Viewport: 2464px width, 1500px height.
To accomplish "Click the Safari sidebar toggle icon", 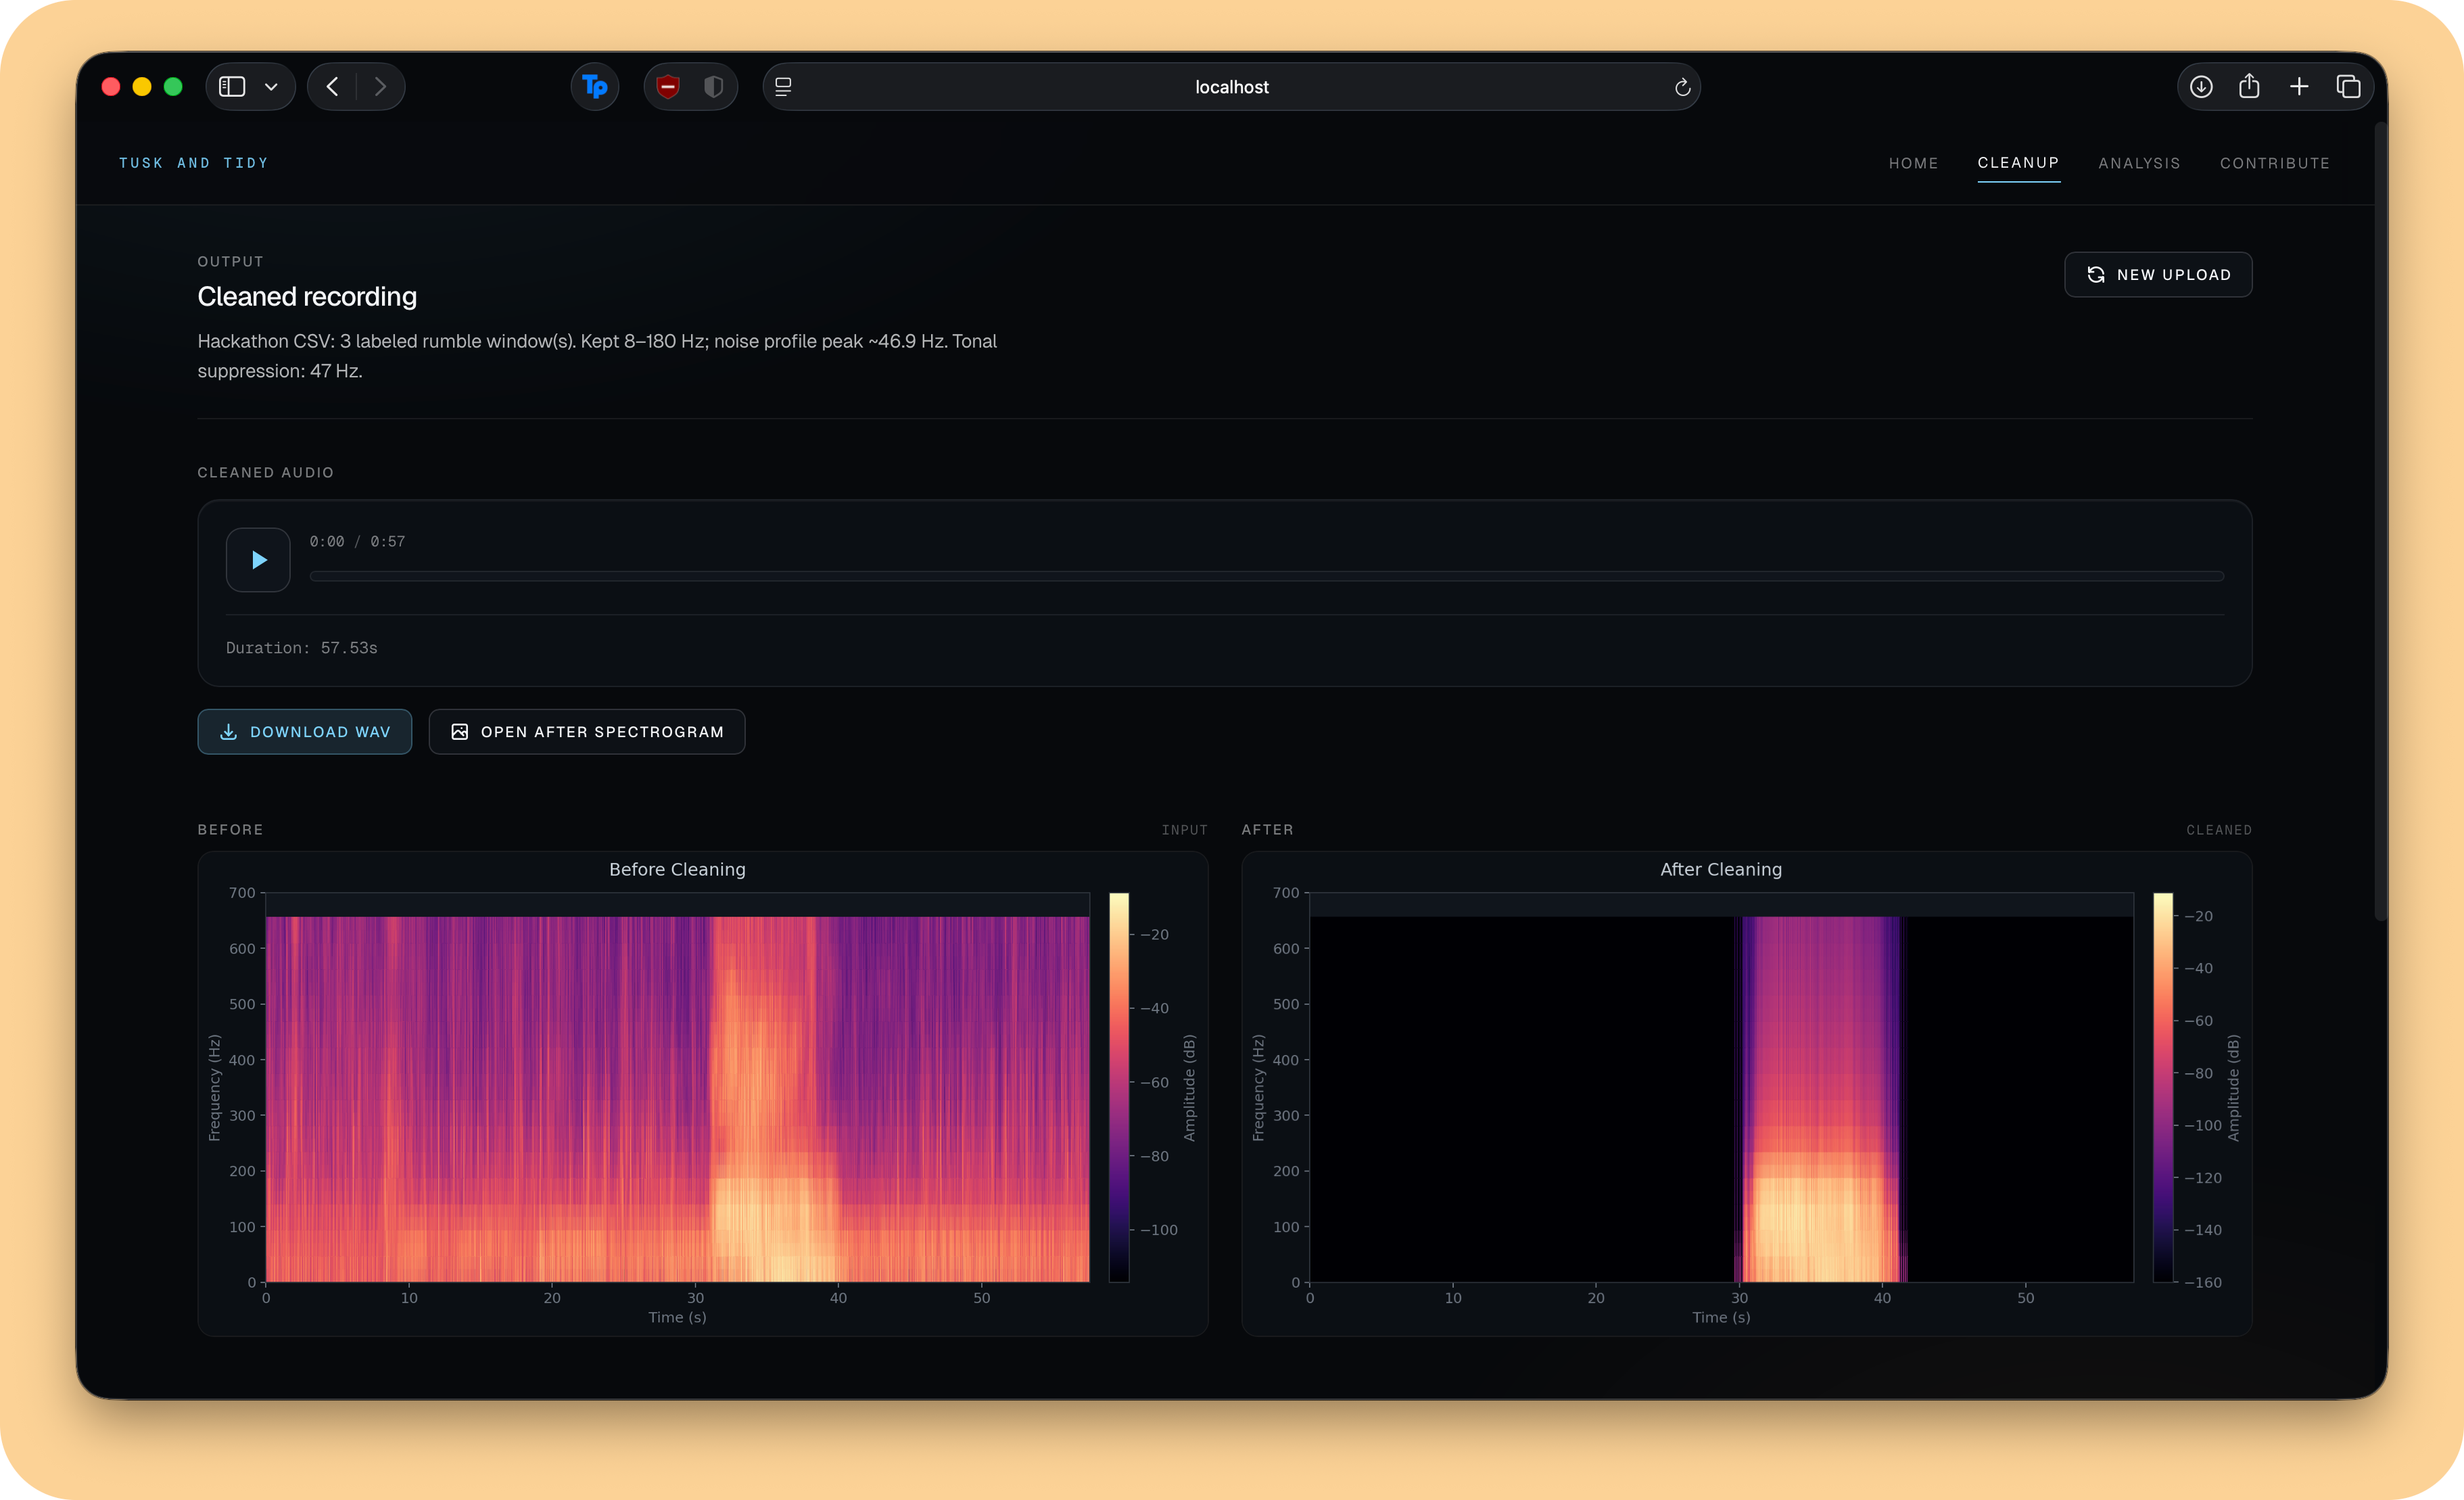I will [x=232, y=87].
